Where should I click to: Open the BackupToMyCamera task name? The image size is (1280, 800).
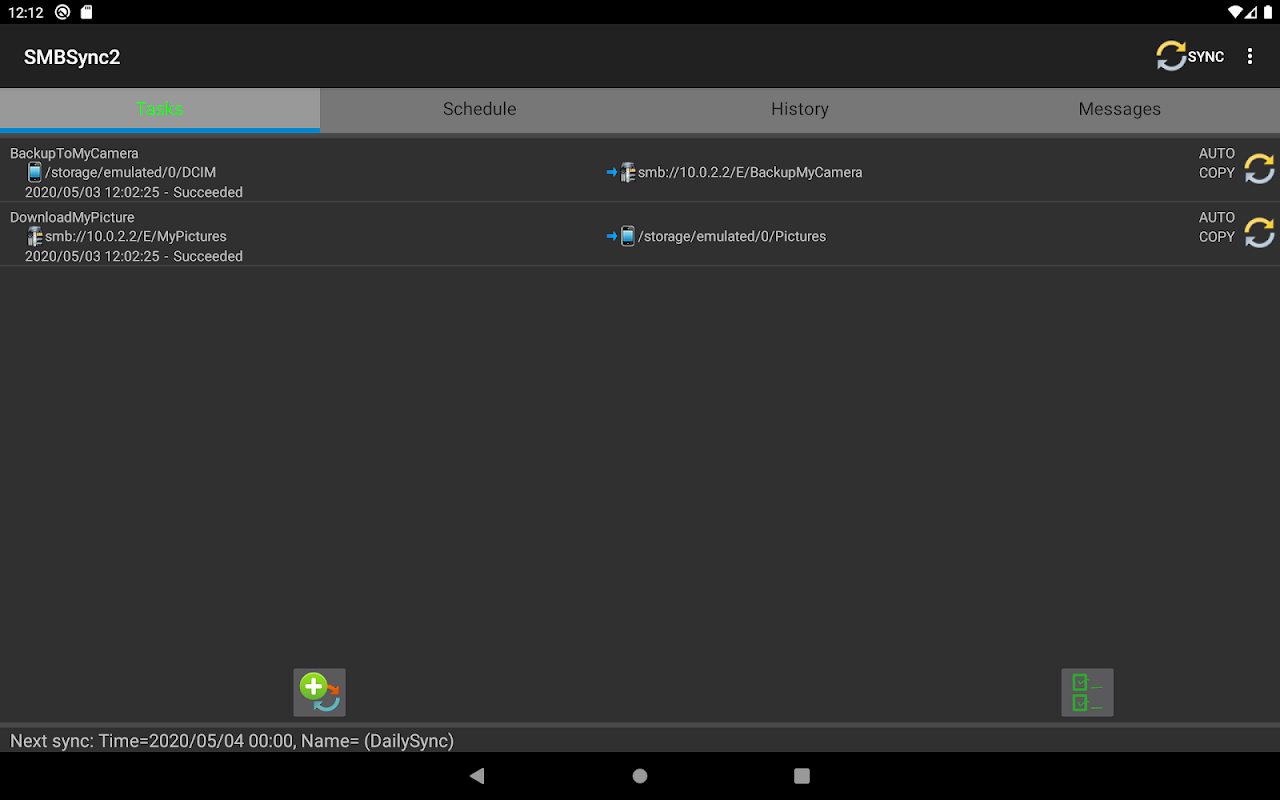point(74,153)
